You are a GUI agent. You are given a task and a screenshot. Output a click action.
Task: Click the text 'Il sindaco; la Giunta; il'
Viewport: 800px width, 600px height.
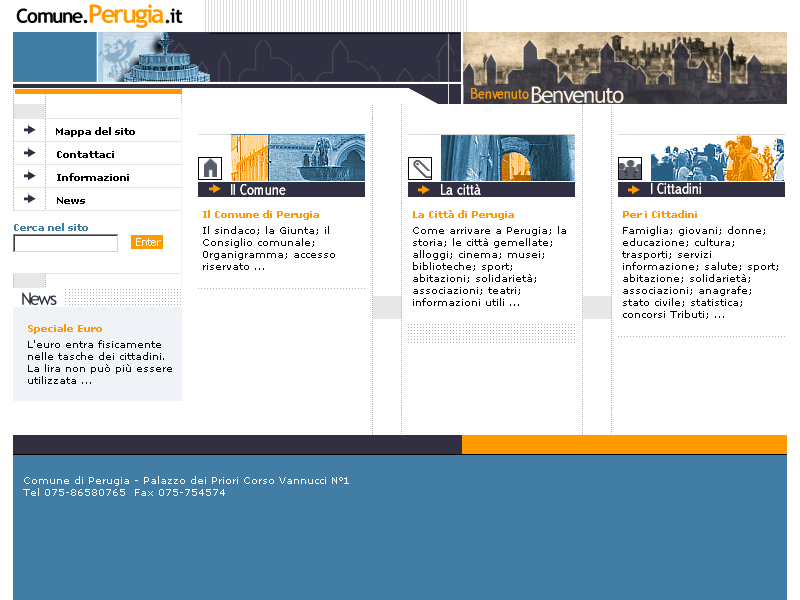[266, 231]
